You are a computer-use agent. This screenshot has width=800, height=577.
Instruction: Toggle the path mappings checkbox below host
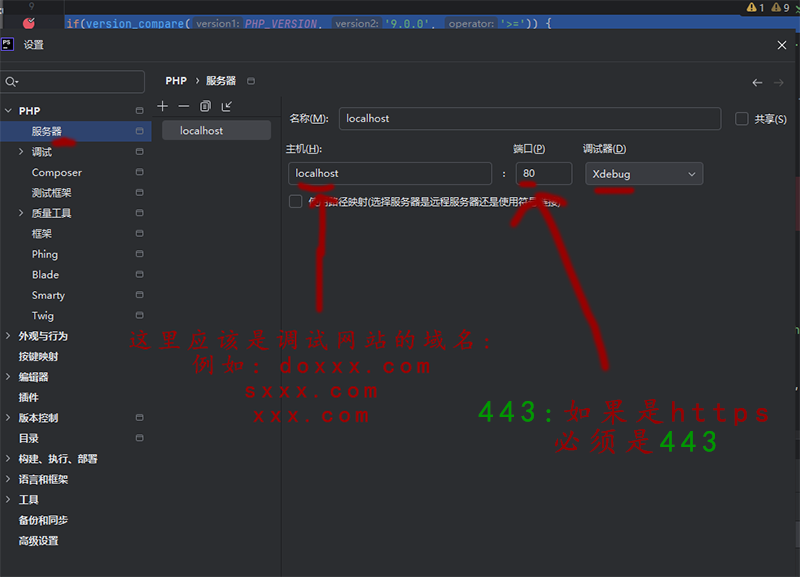click(x=295, y=201)
